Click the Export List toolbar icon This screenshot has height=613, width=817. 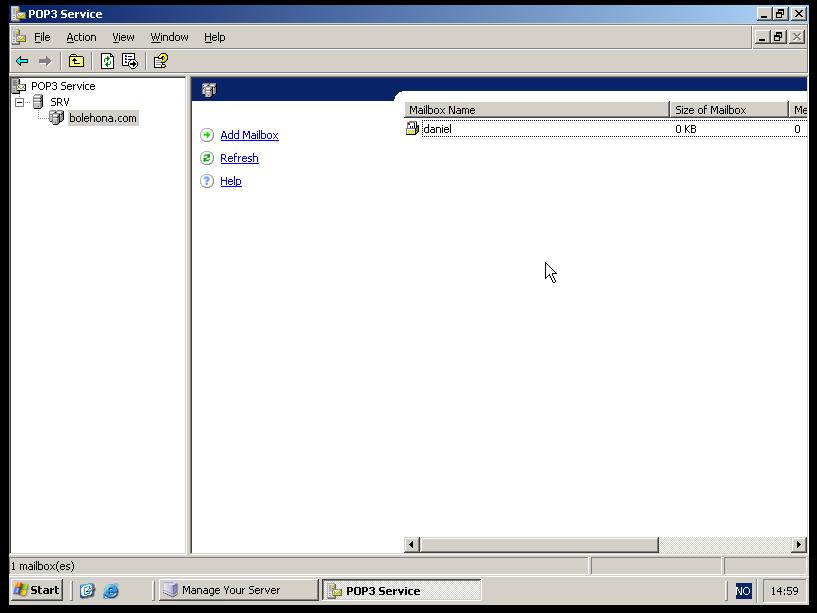pos(130,61)
